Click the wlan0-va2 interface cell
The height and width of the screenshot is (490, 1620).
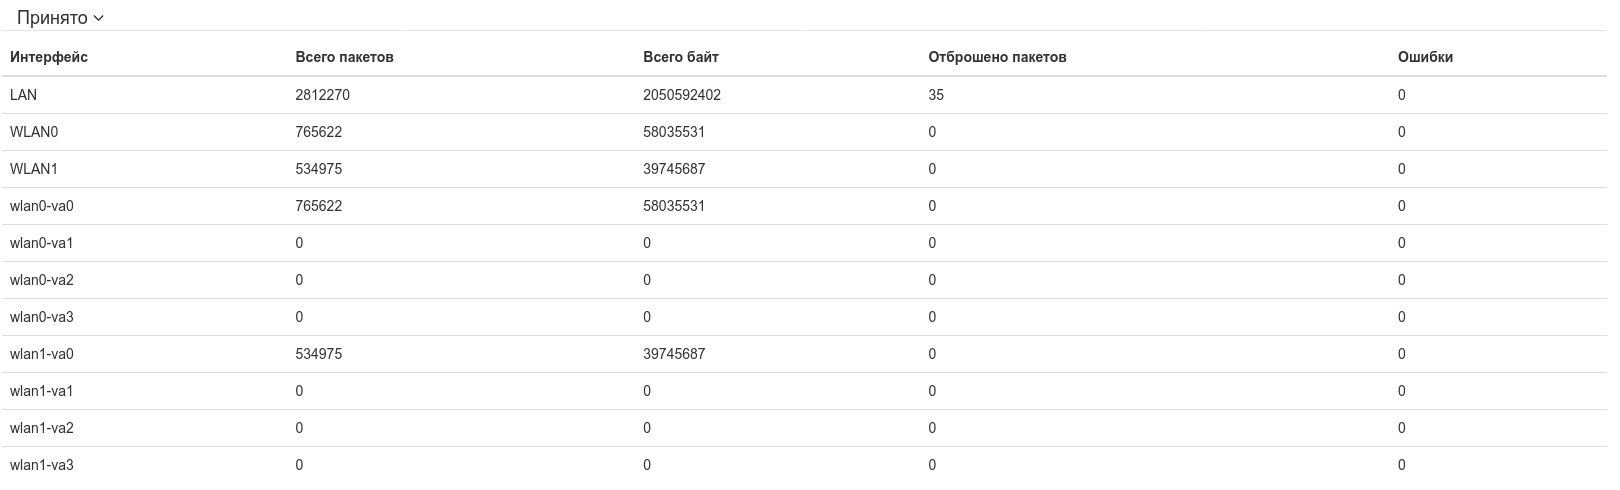42,280
